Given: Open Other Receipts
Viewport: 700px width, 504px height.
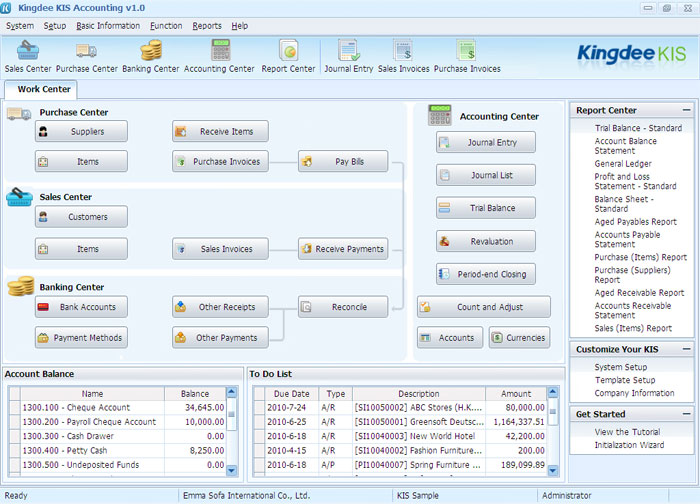Looking at the screenshot, I should tap(220, 307).
